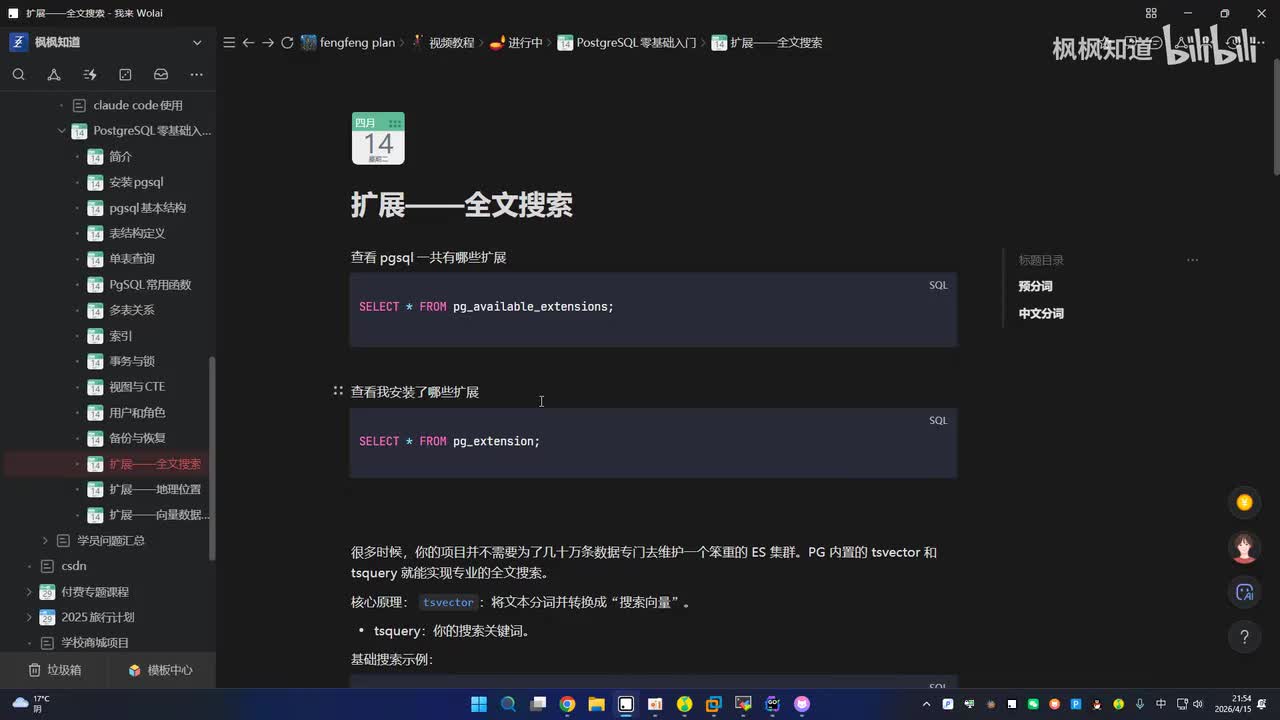Expand the csdn tree node
This screenshot has height=720, width=1280.
tap(29, 566)
